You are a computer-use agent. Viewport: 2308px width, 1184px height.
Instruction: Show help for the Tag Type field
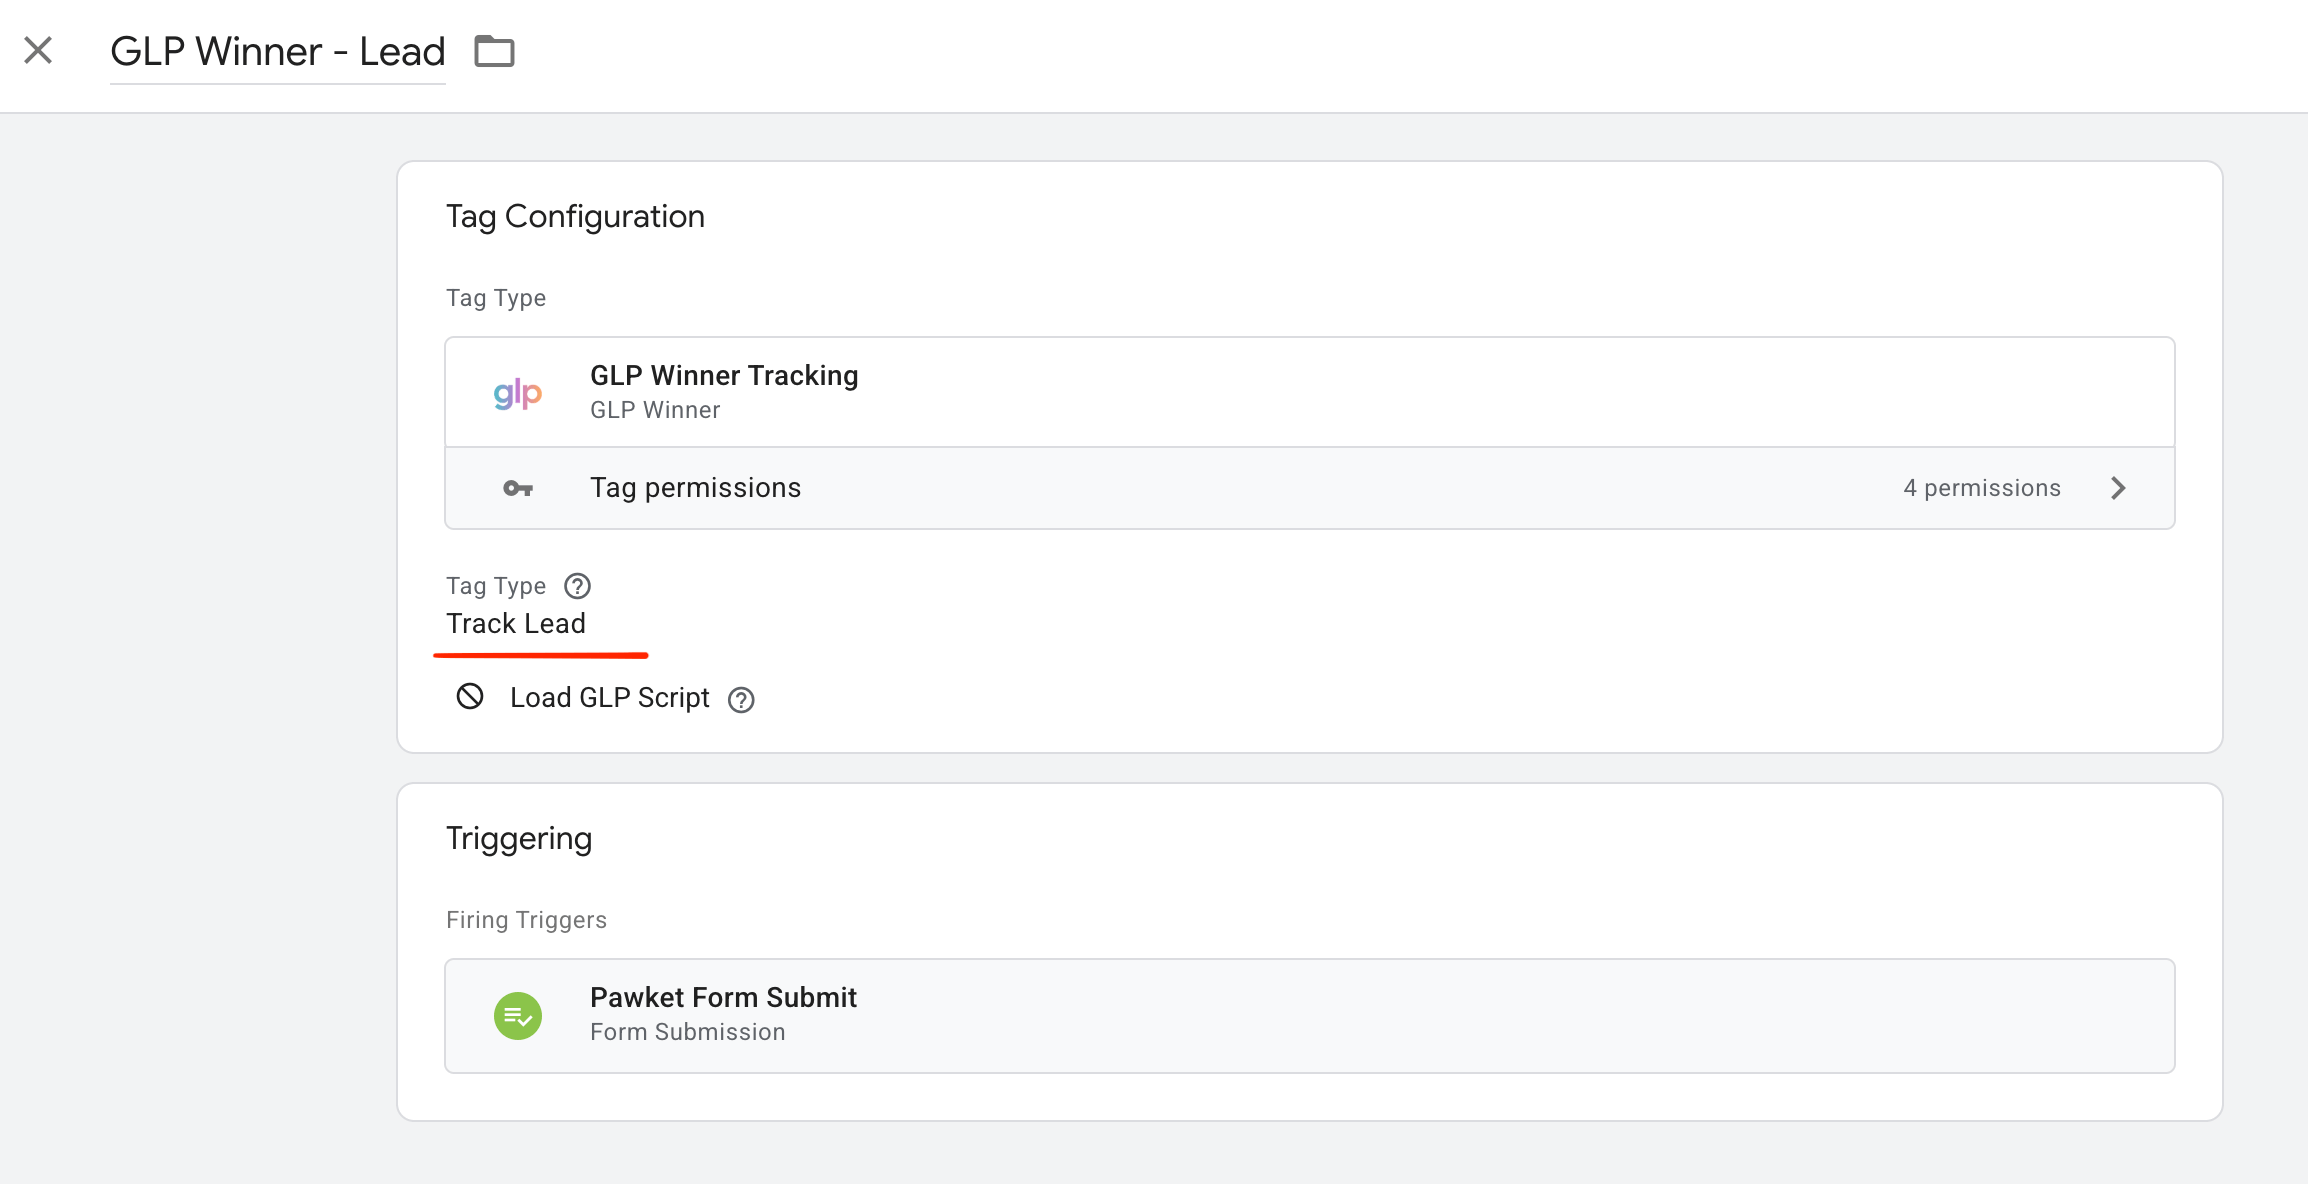click(x=578, y=586)
